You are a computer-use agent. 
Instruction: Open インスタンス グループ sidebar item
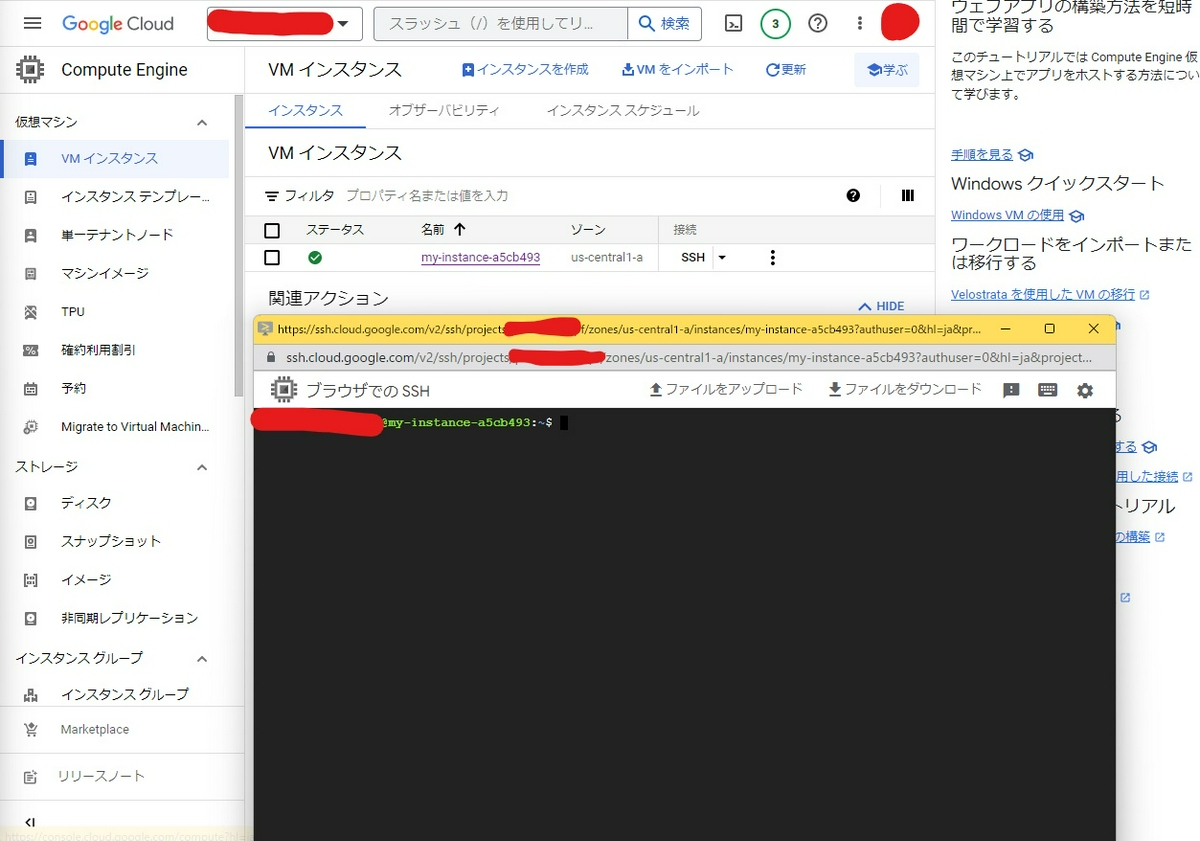point(115,694)
